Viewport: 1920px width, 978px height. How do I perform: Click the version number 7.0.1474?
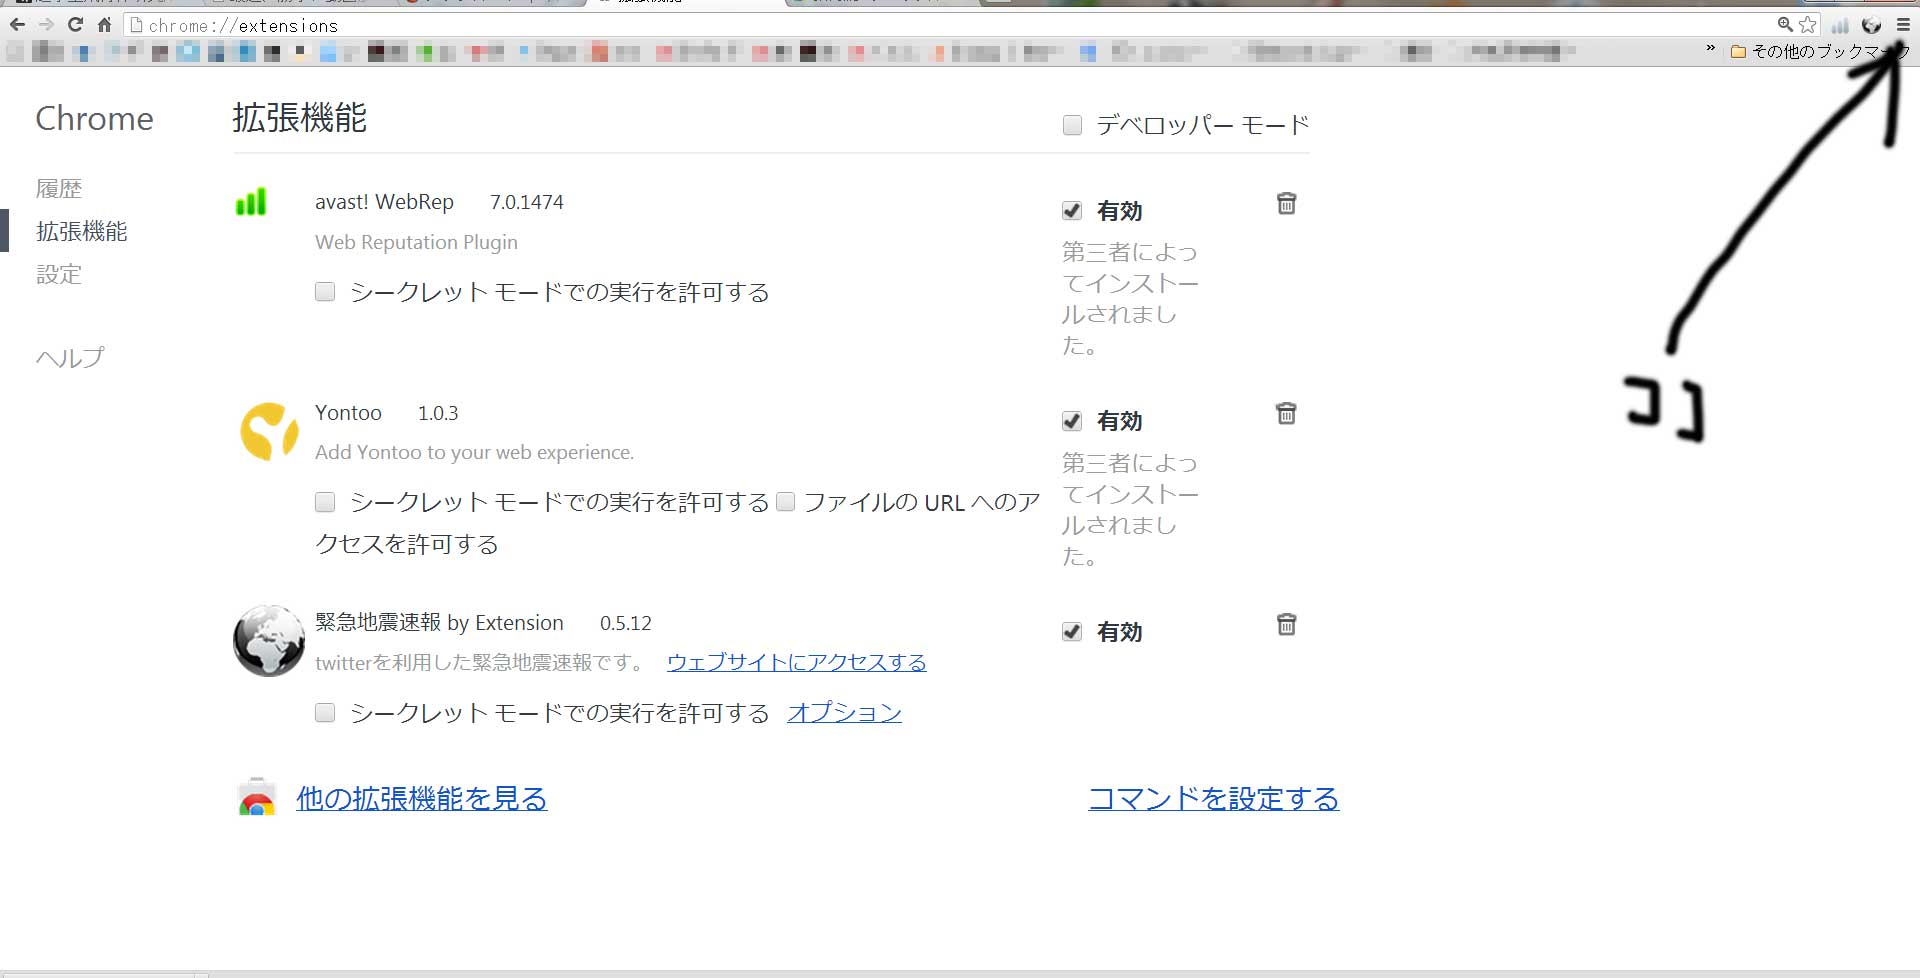(x=527, y=202)
